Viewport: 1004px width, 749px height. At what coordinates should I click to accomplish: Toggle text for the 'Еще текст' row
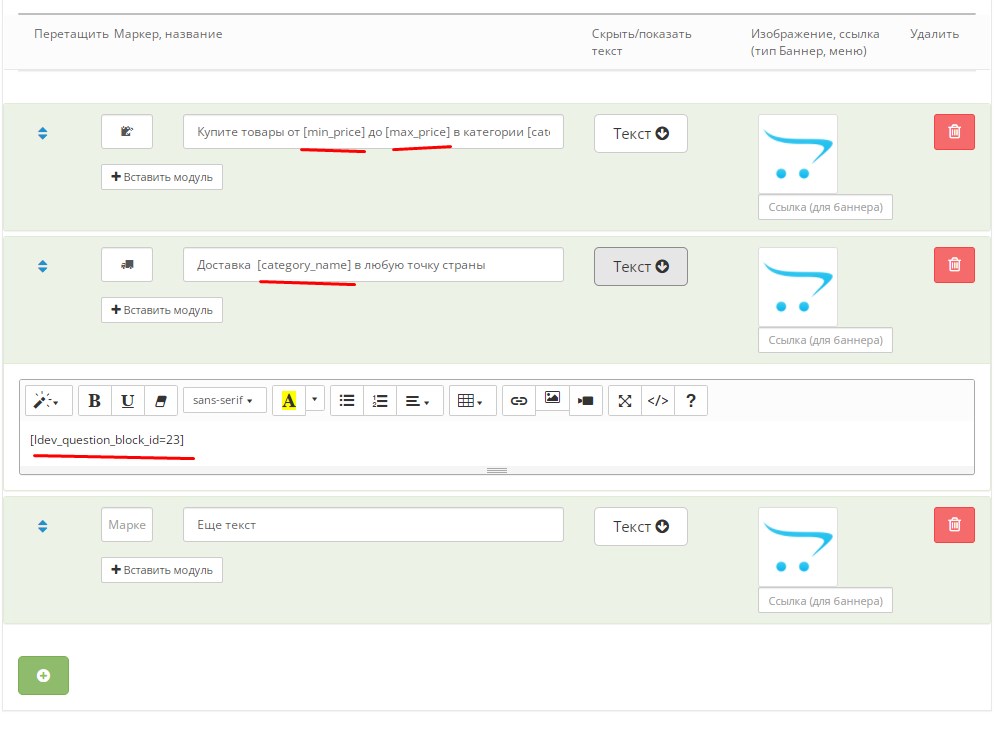(640, 526)
